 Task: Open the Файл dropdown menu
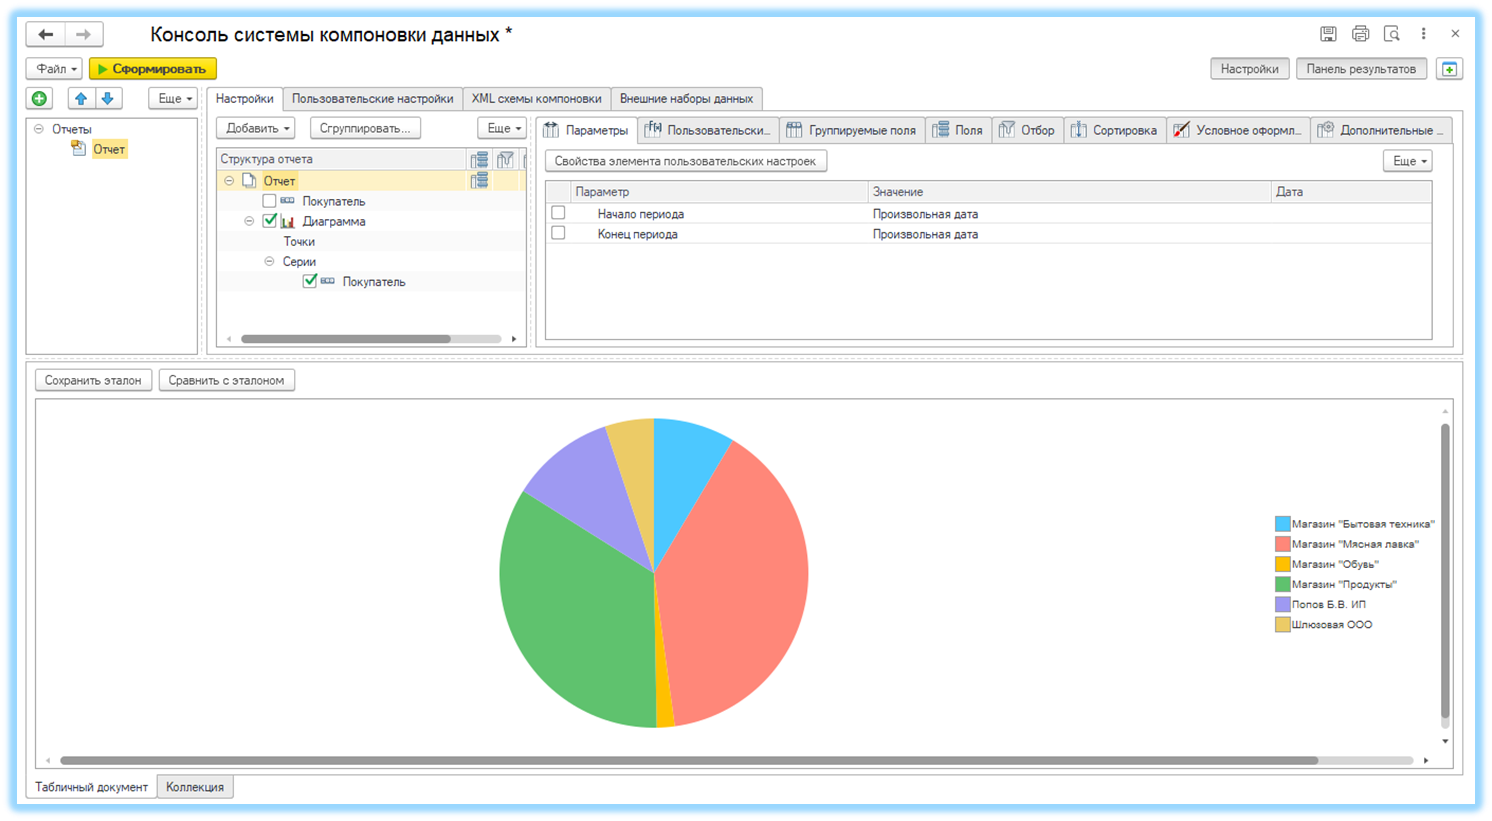coord(55,69)
